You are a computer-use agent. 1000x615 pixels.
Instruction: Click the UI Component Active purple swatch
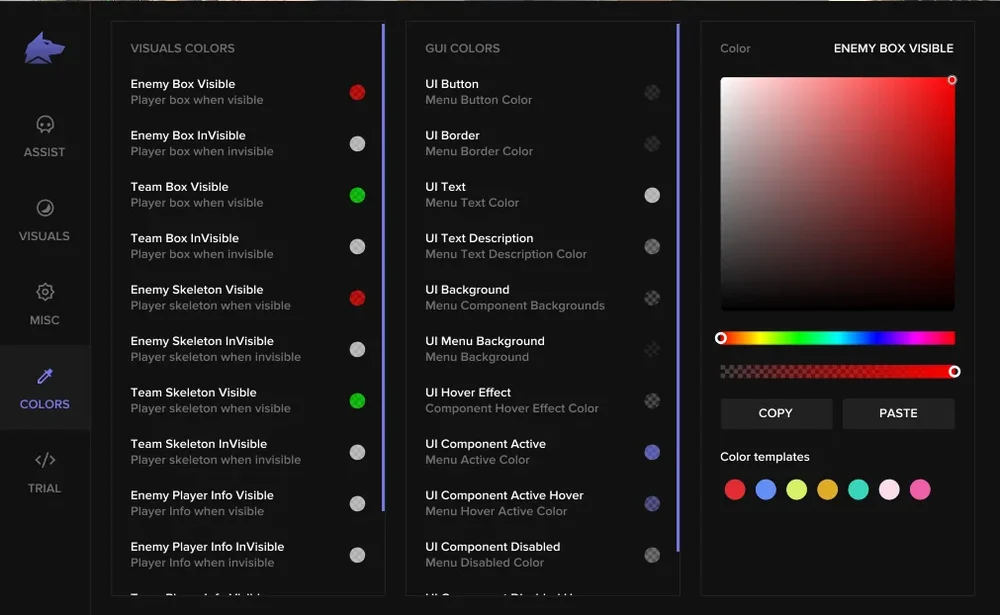point(652,452)
